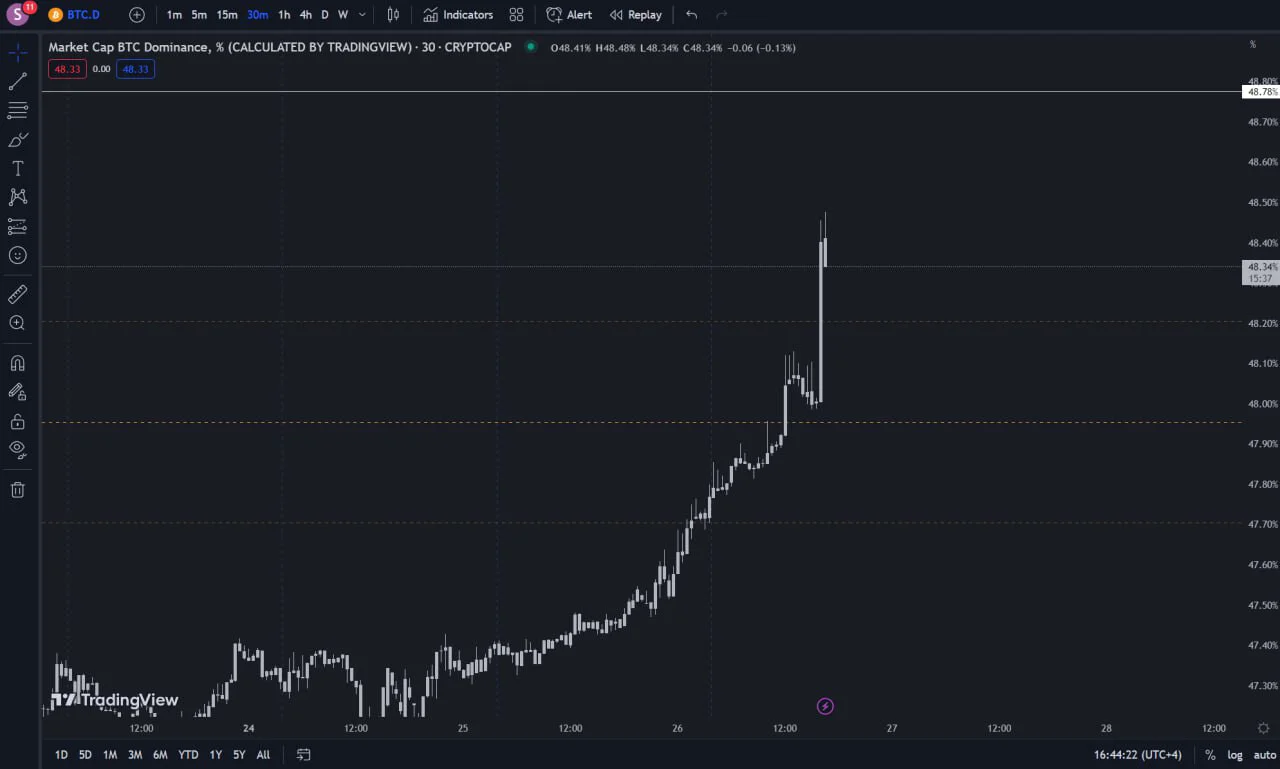
Task: Redo the last chart action
Action: (x=722, y=15)
